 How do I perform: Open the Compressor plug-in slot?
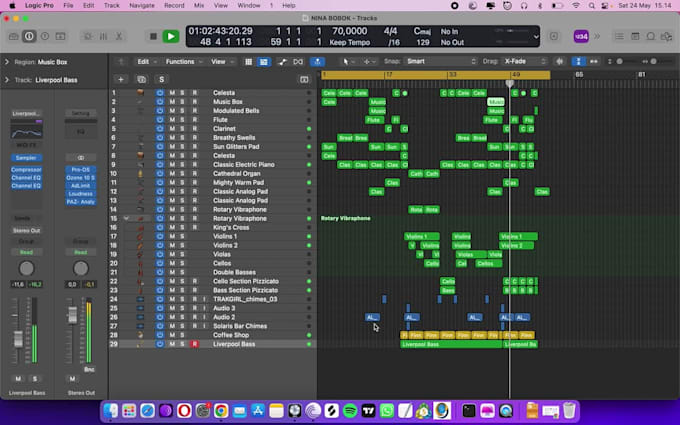(26, 170)
